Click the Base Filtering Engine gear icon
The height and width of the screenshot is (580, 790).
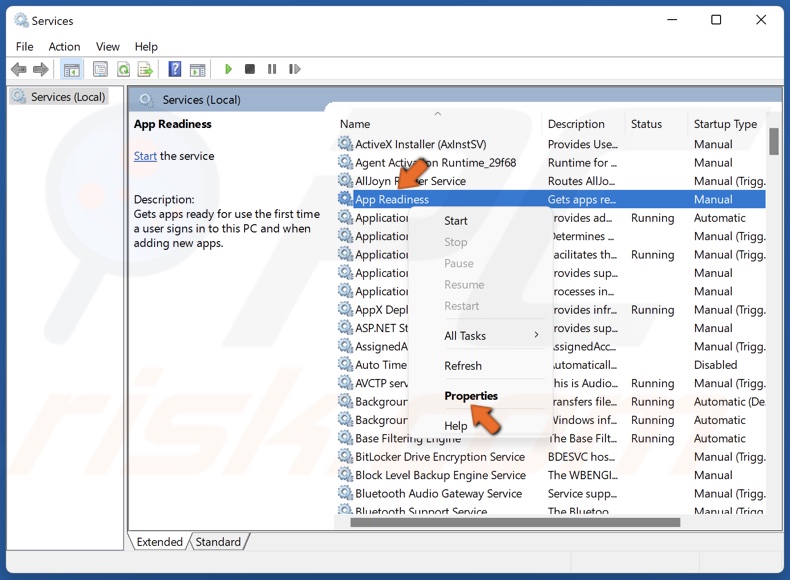[345, 438]
